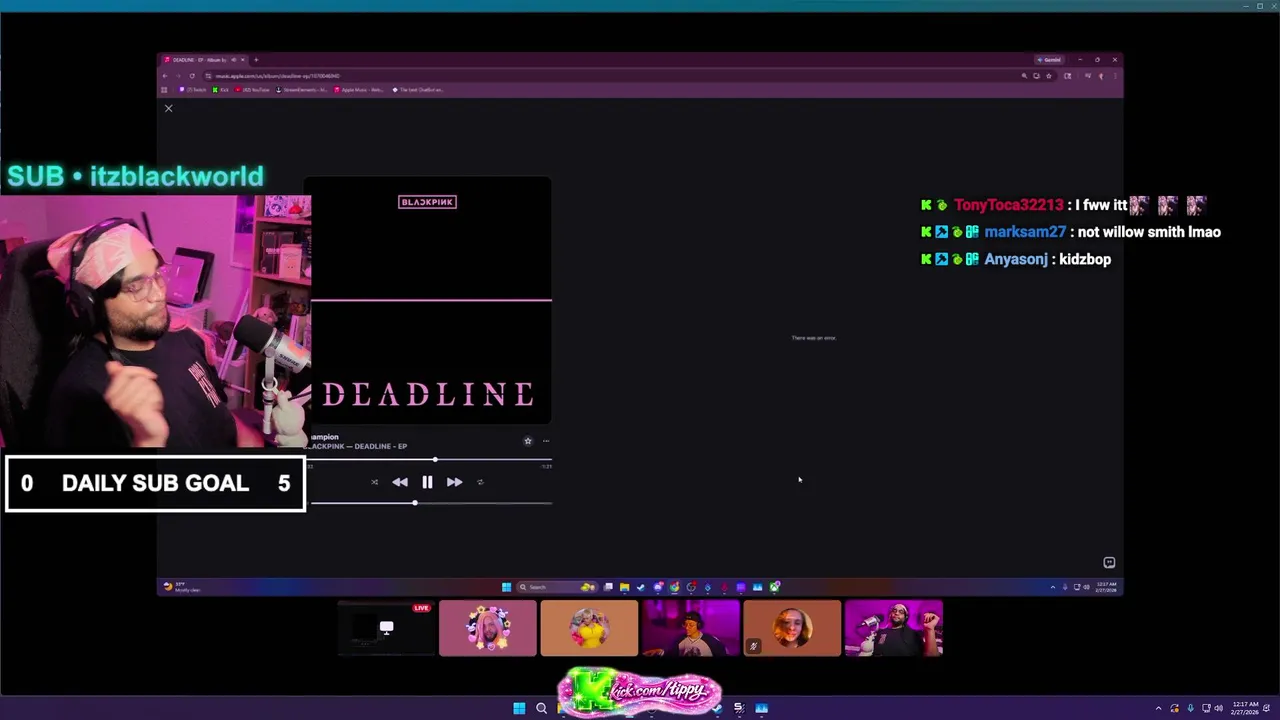Click the There was an error message

pyautogui.click(x=814, y=338)
